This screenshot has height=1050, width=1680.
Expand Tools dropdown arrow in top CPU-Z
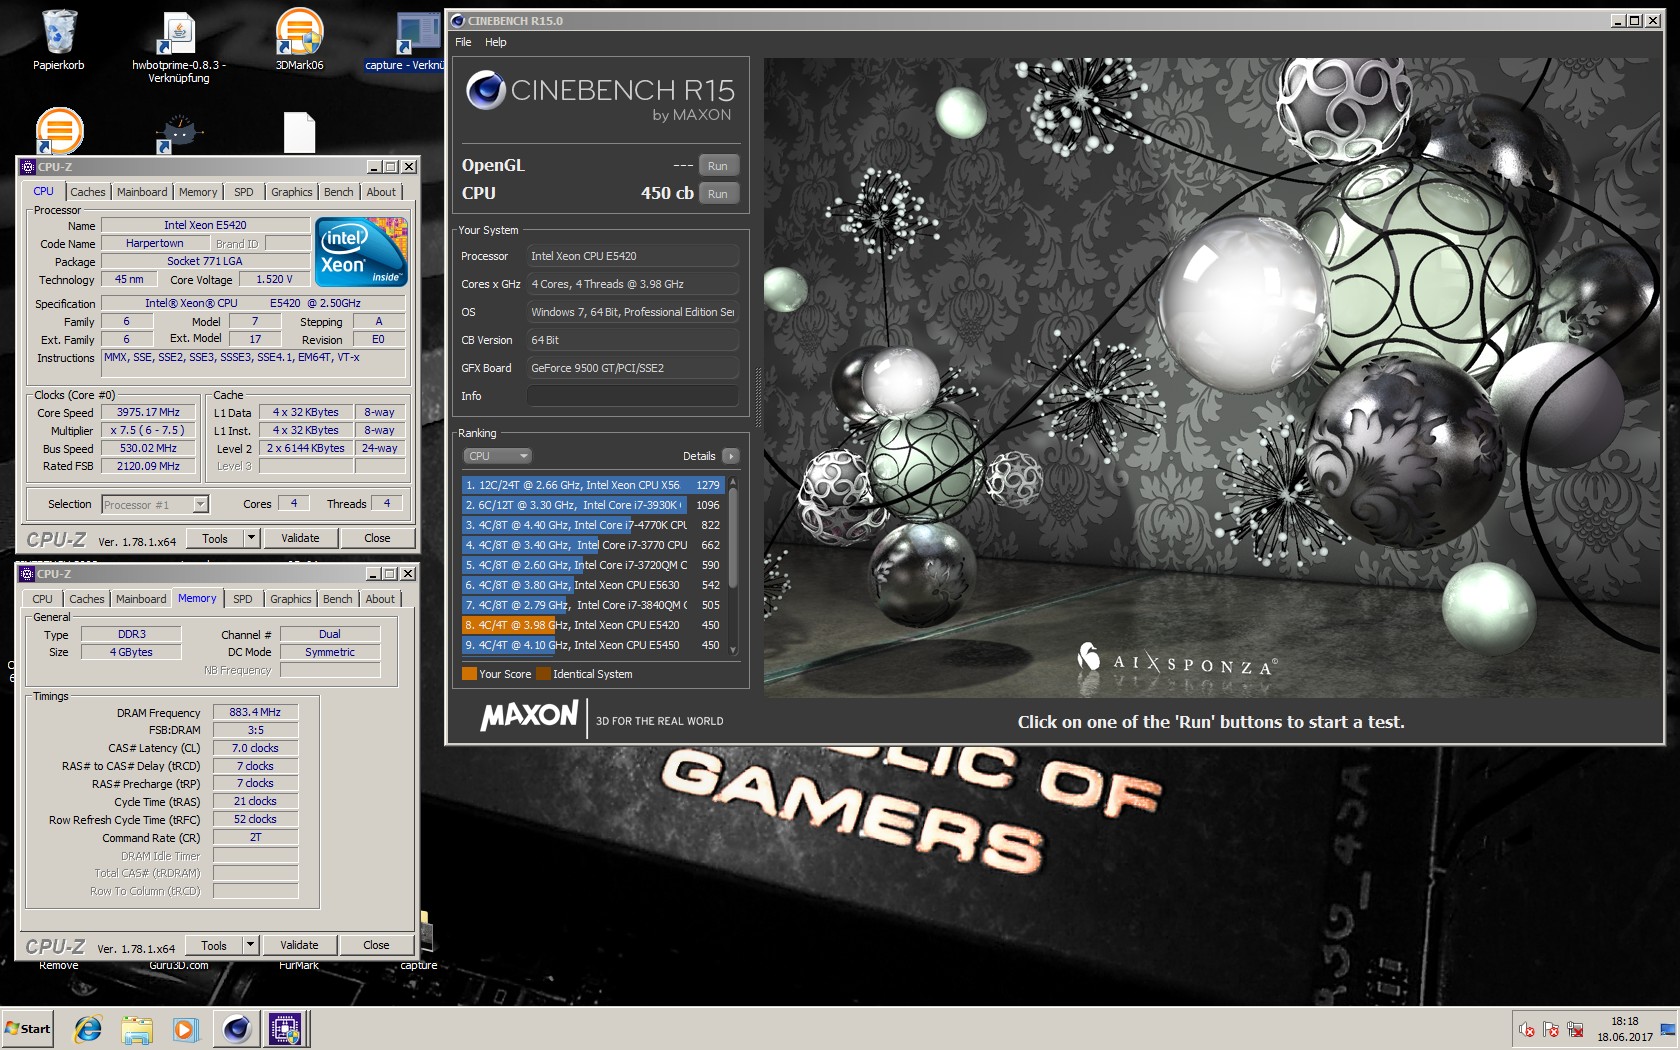click(x=251, y=538)
